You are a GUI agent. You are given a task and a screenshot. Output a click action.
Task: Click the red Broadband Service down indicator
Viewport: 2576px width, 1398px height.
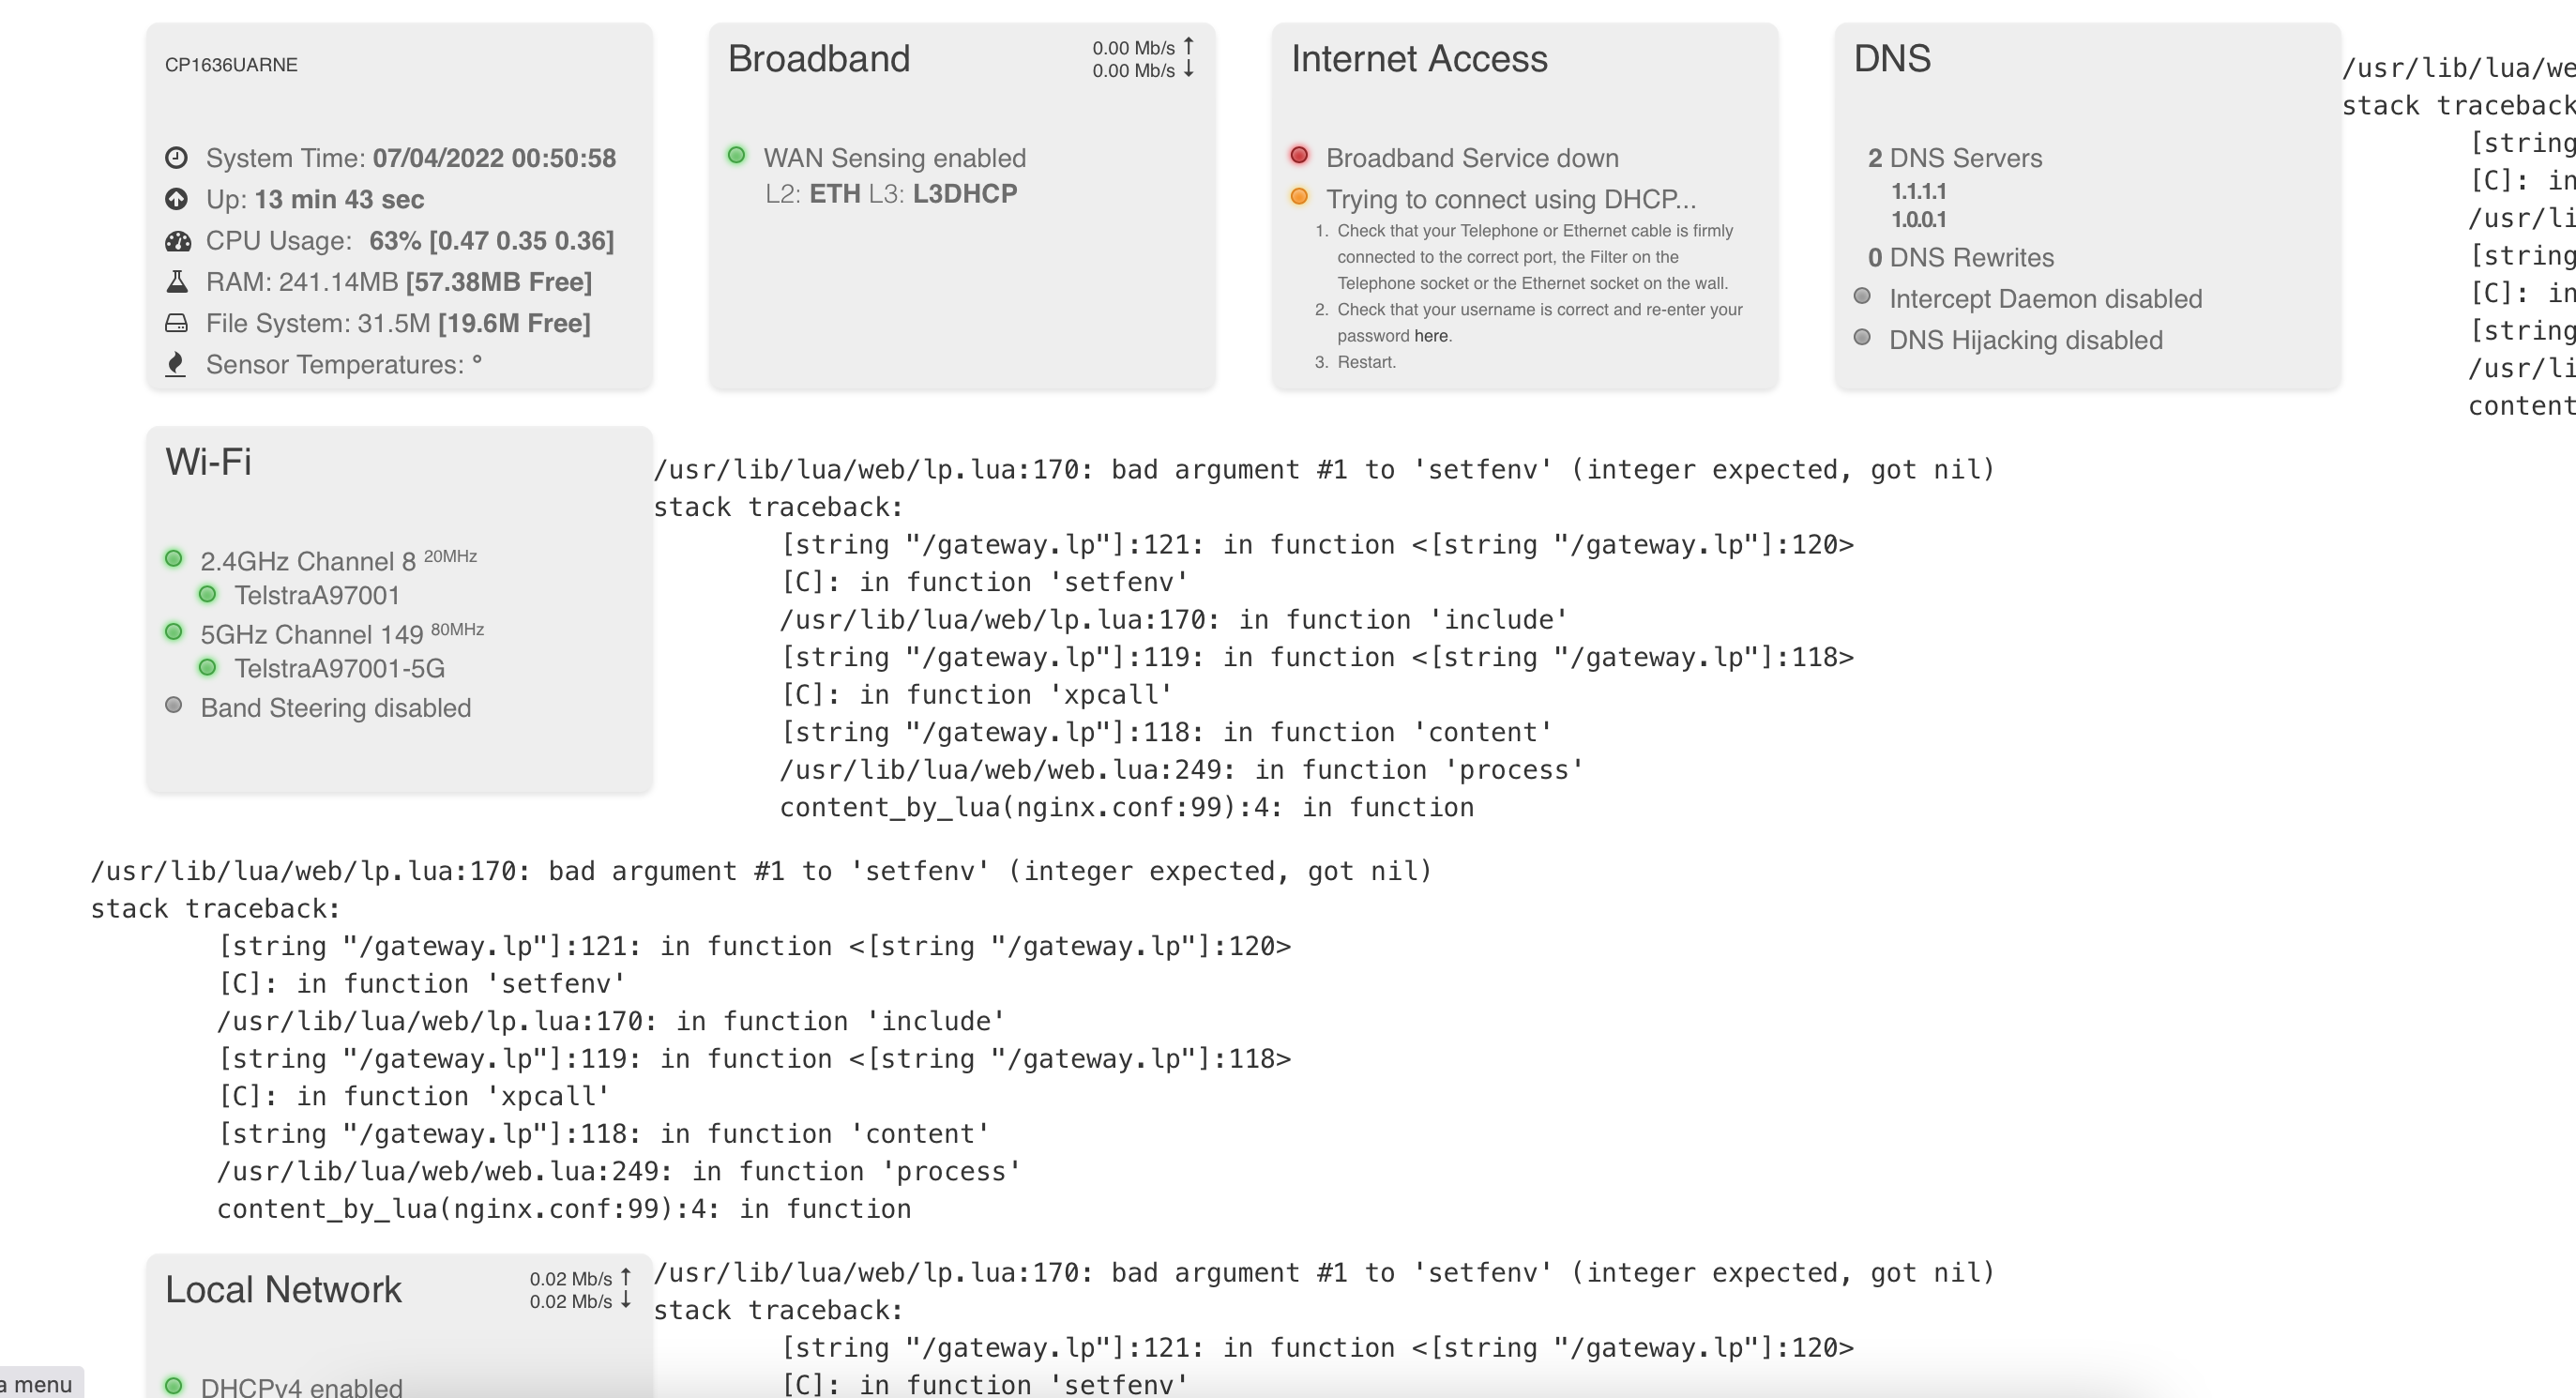1300,155
